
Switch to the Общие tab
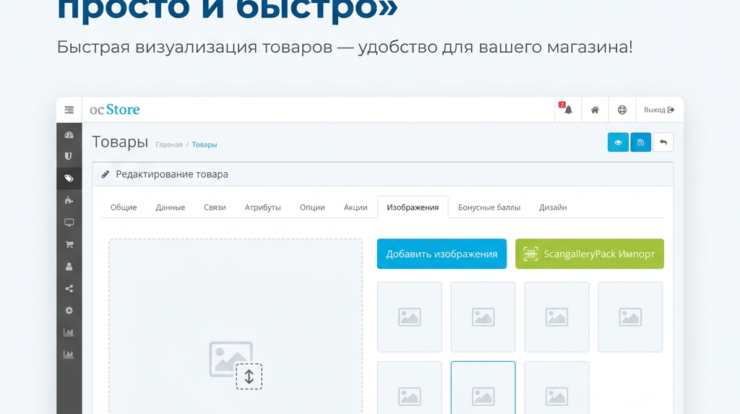[x=124, y=207]
